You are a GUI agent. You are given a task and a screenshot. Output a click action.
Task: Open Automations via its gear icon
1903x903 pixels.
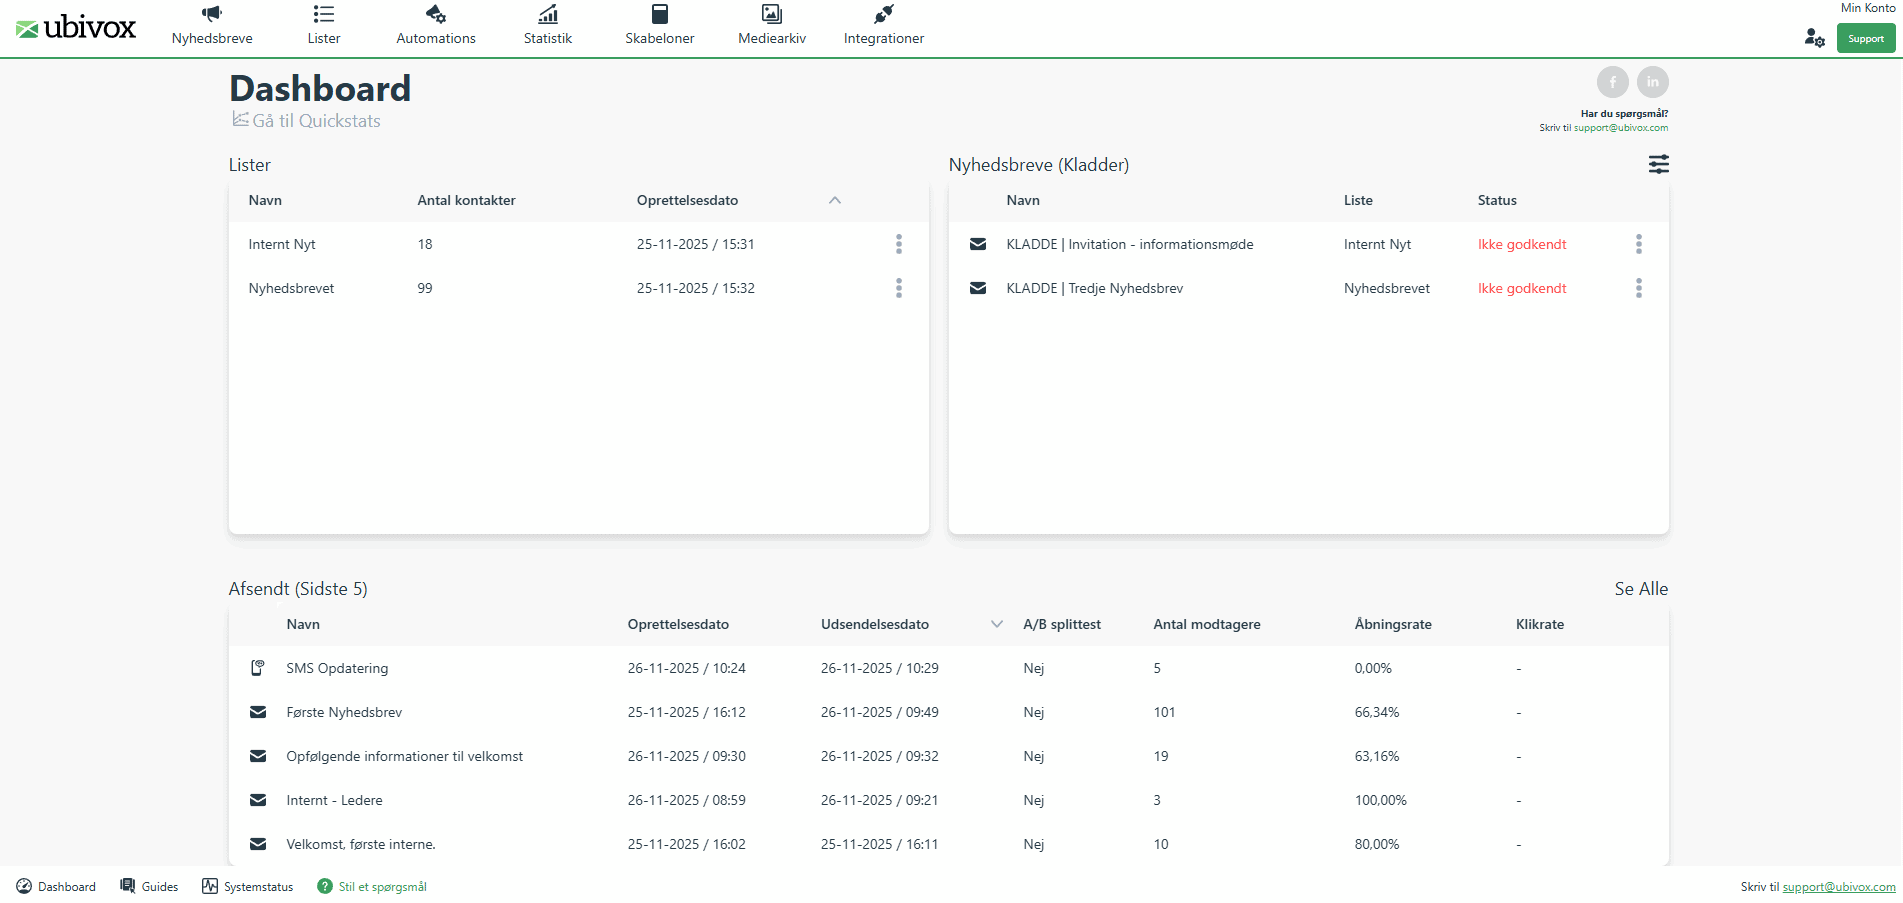(435, 13)
